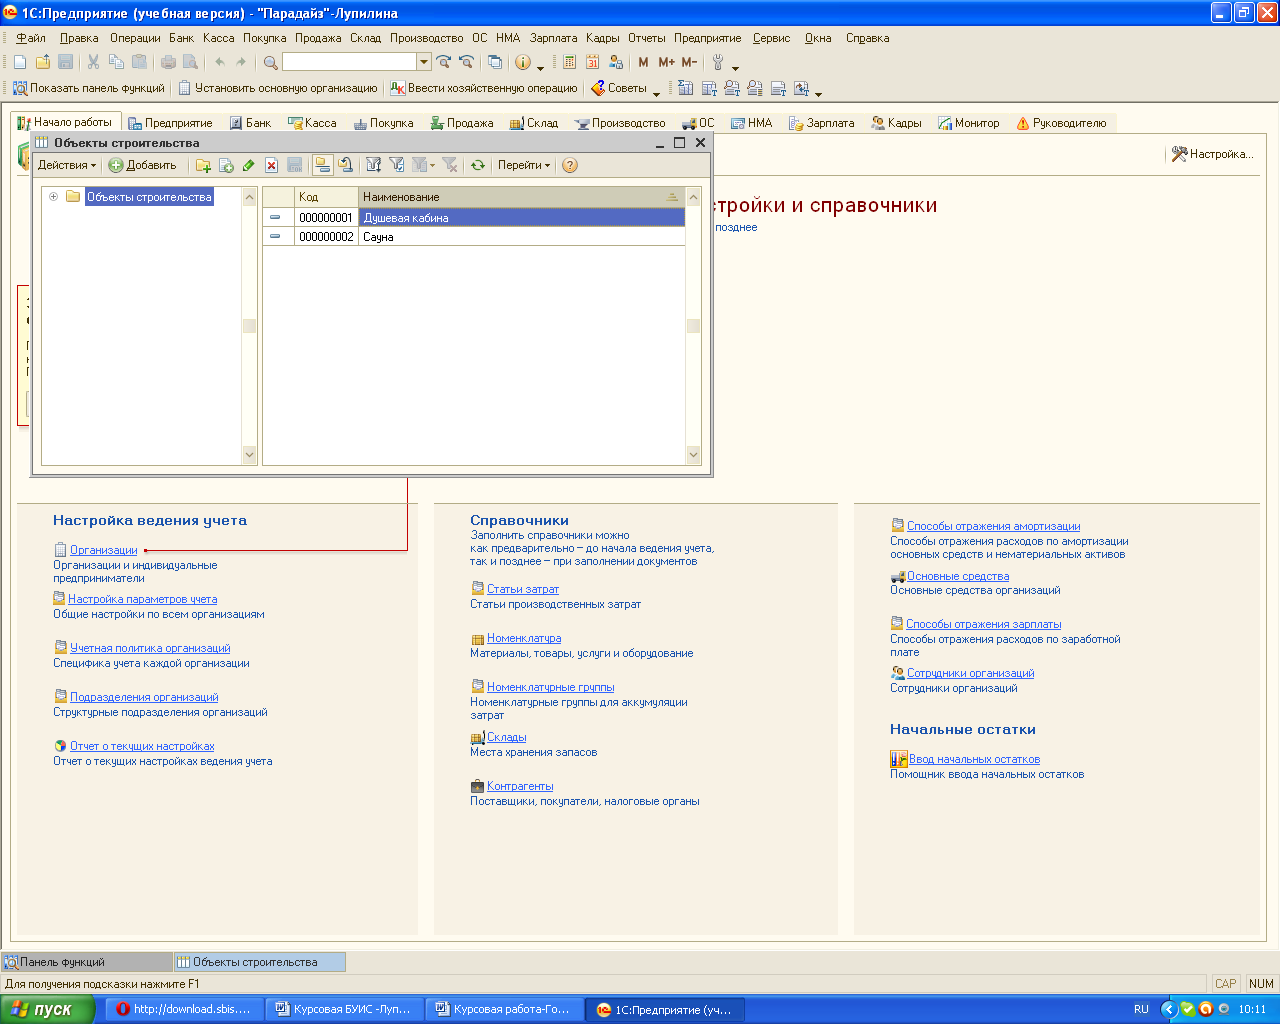Expand the Объекты строительства tree node
The image size is (1280, 1024).
pyautogui.click(x=54, y=197)
